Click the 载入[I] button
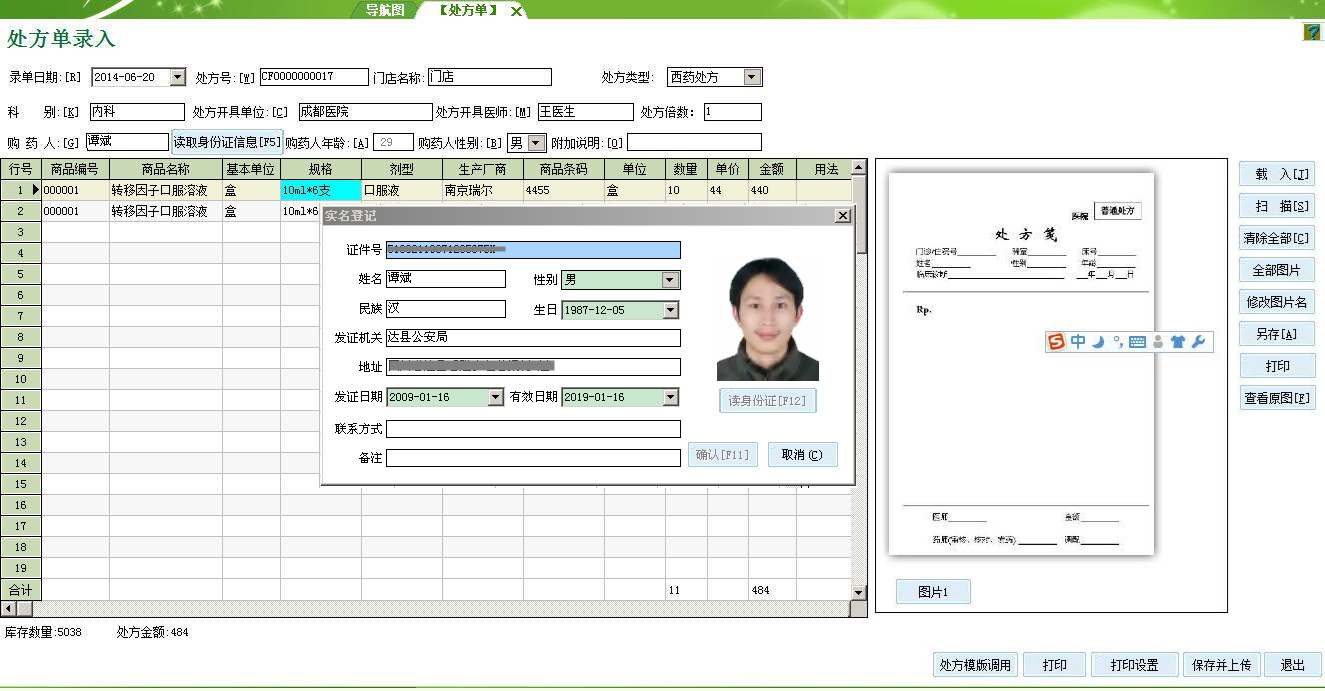This screenshot has height=691, width=1325. click(x=1277, y=174)
